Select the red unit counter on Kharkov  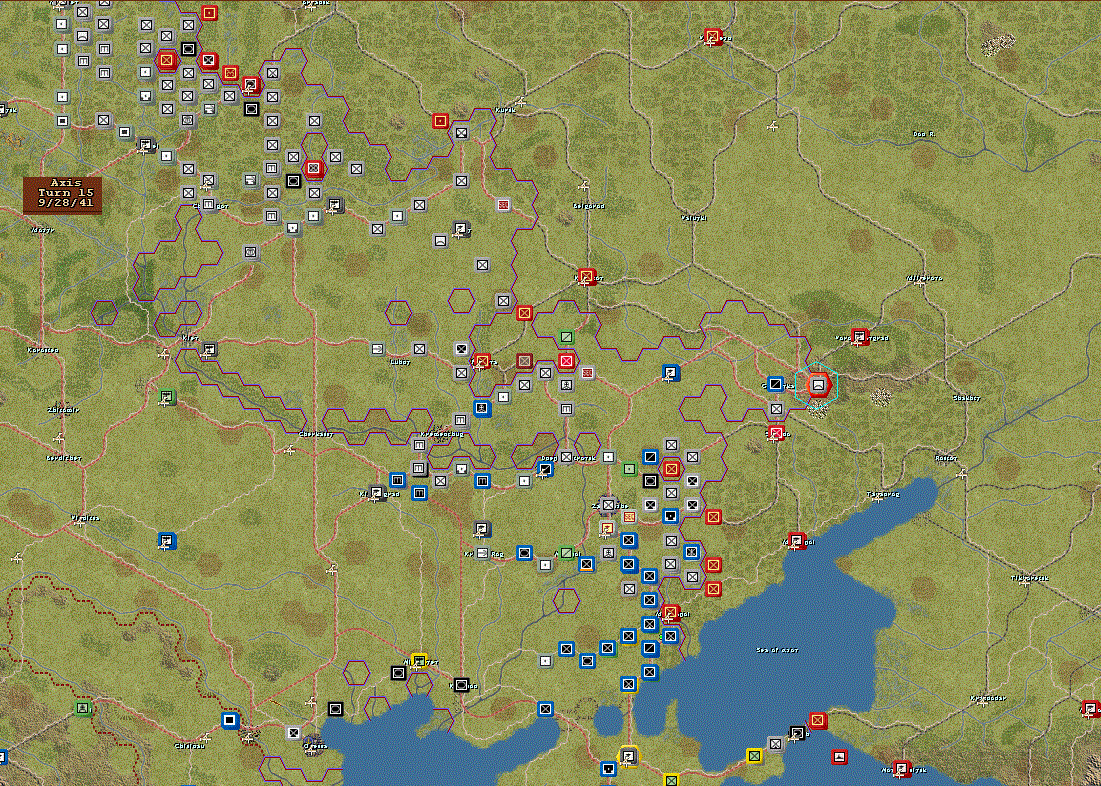[x=587, y=277]
